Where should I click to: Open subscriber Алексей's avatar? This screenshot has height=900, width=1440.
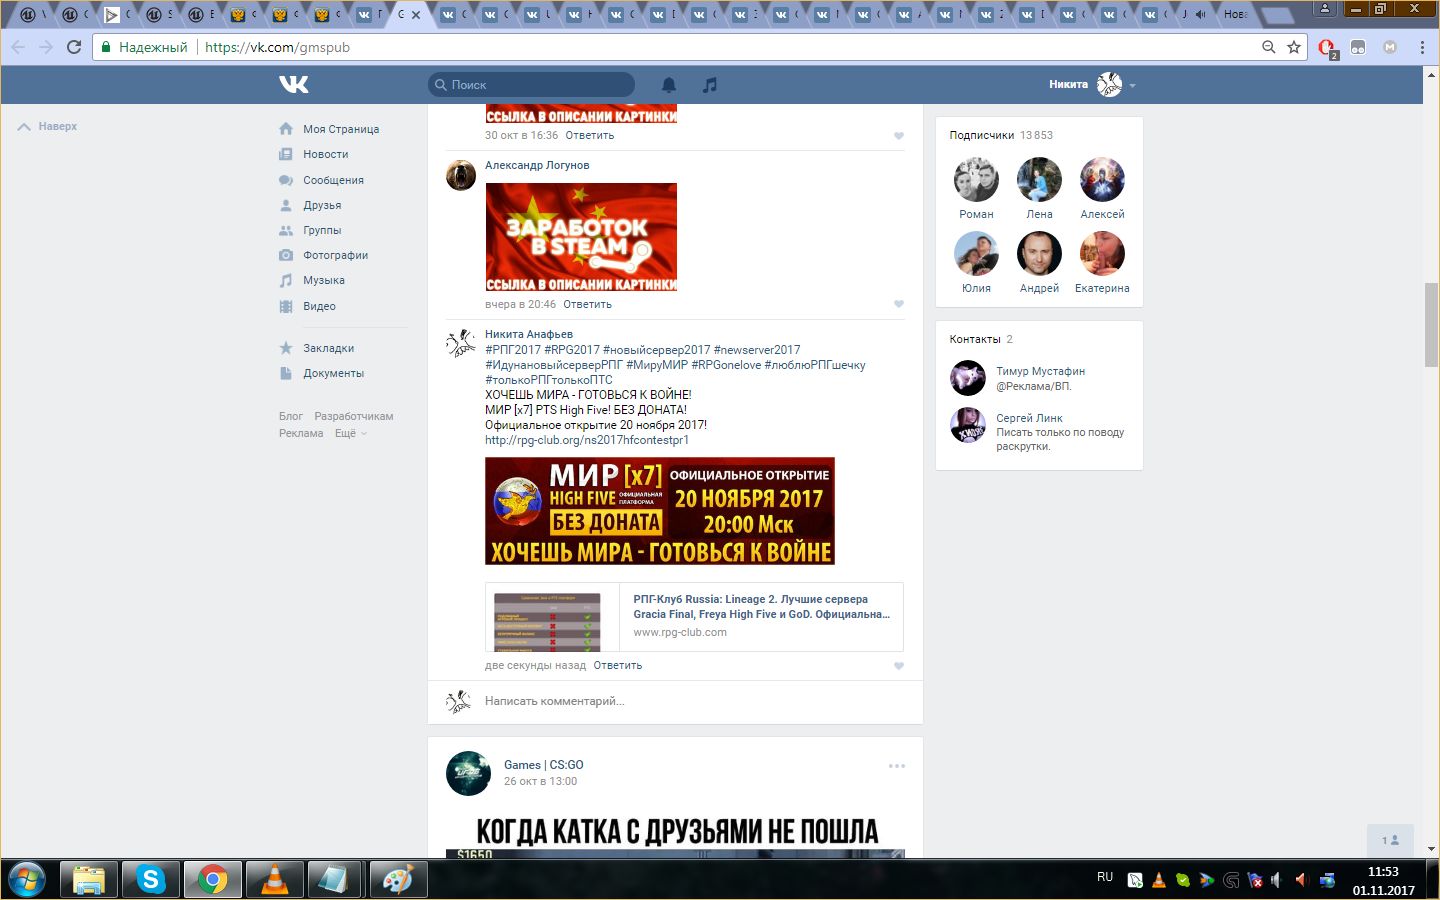tap(1102, 180)
